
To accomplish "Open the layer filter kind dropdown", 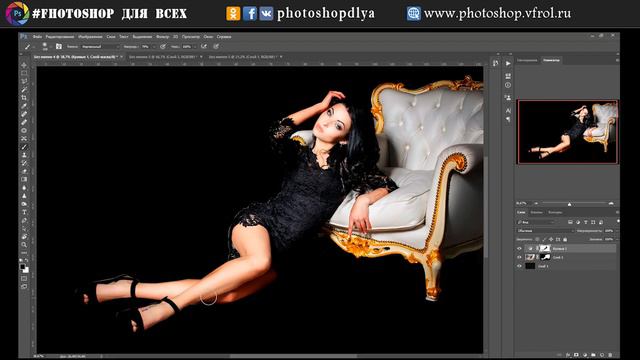I will (x=536, y=222).
